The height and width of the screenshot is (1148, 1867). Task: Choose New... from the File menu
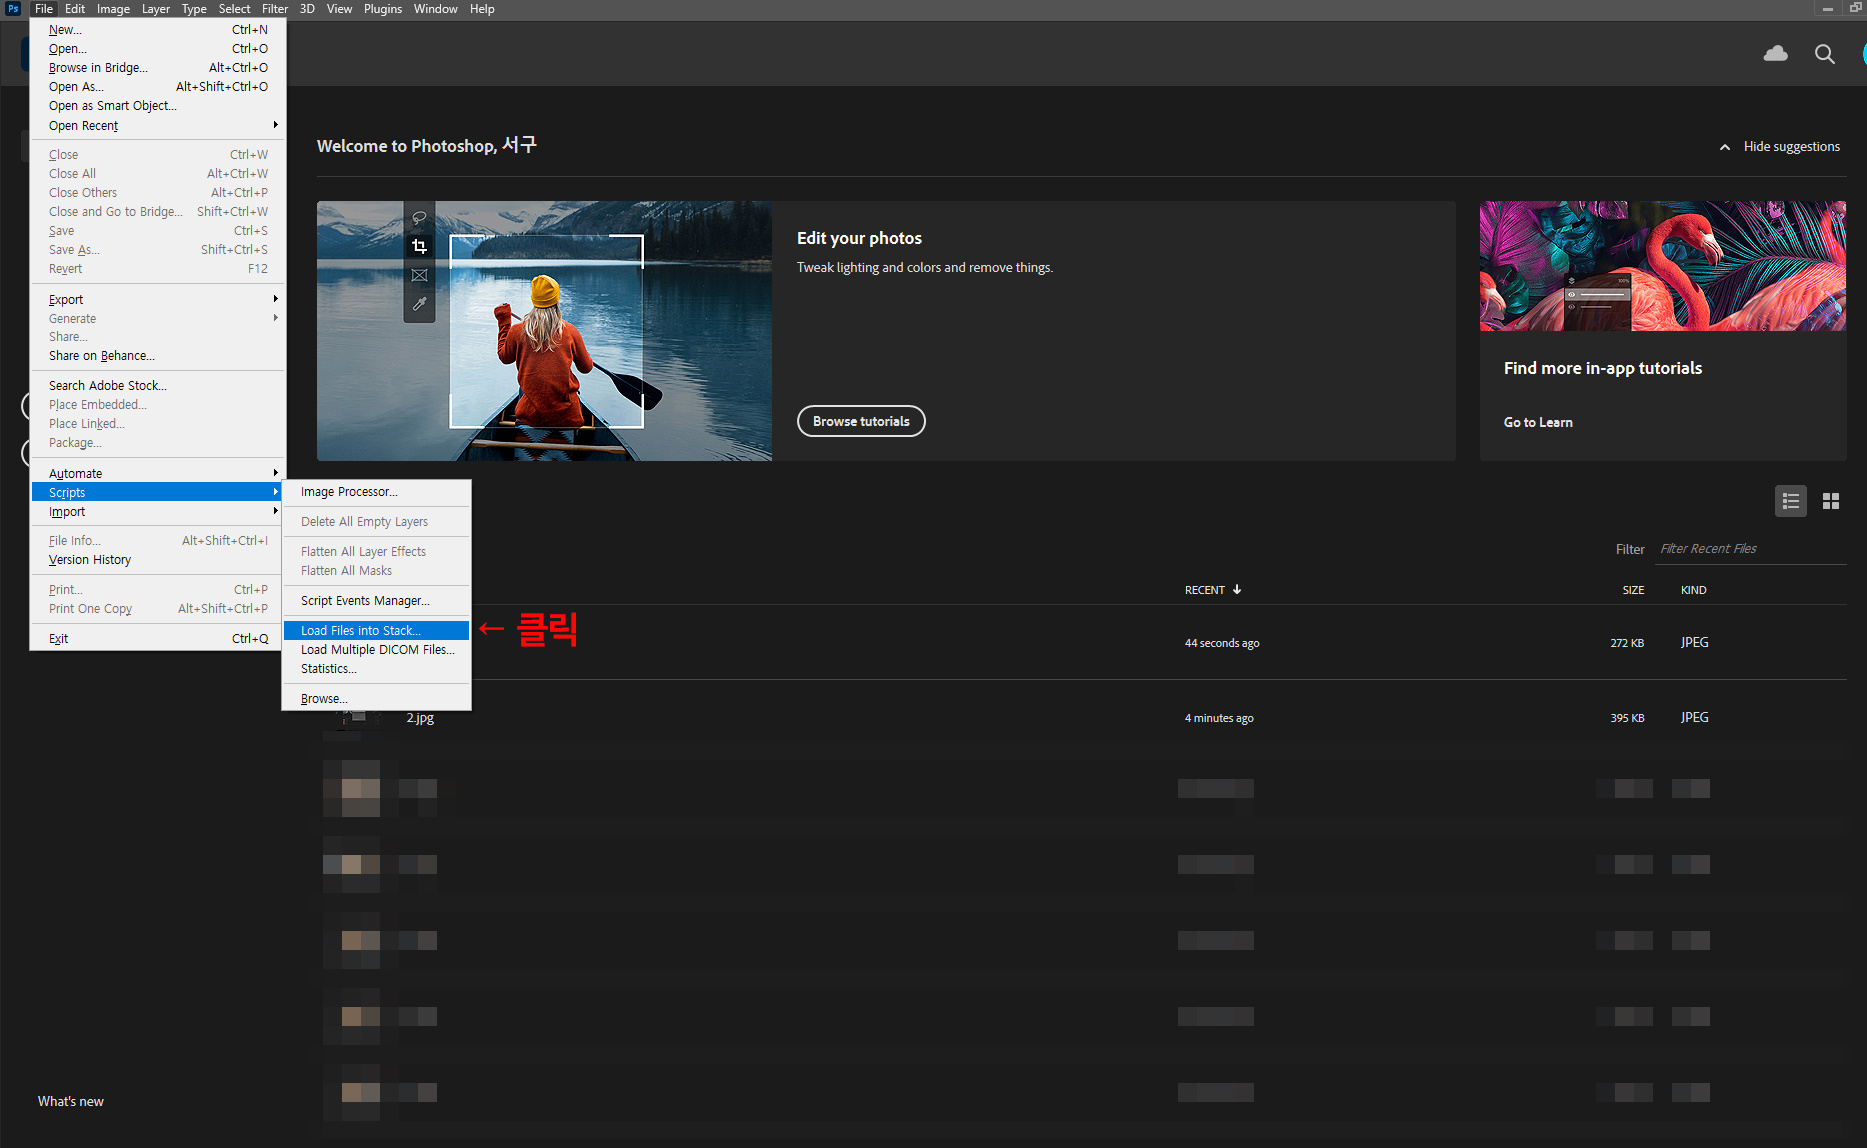click(x=158, y=30)
